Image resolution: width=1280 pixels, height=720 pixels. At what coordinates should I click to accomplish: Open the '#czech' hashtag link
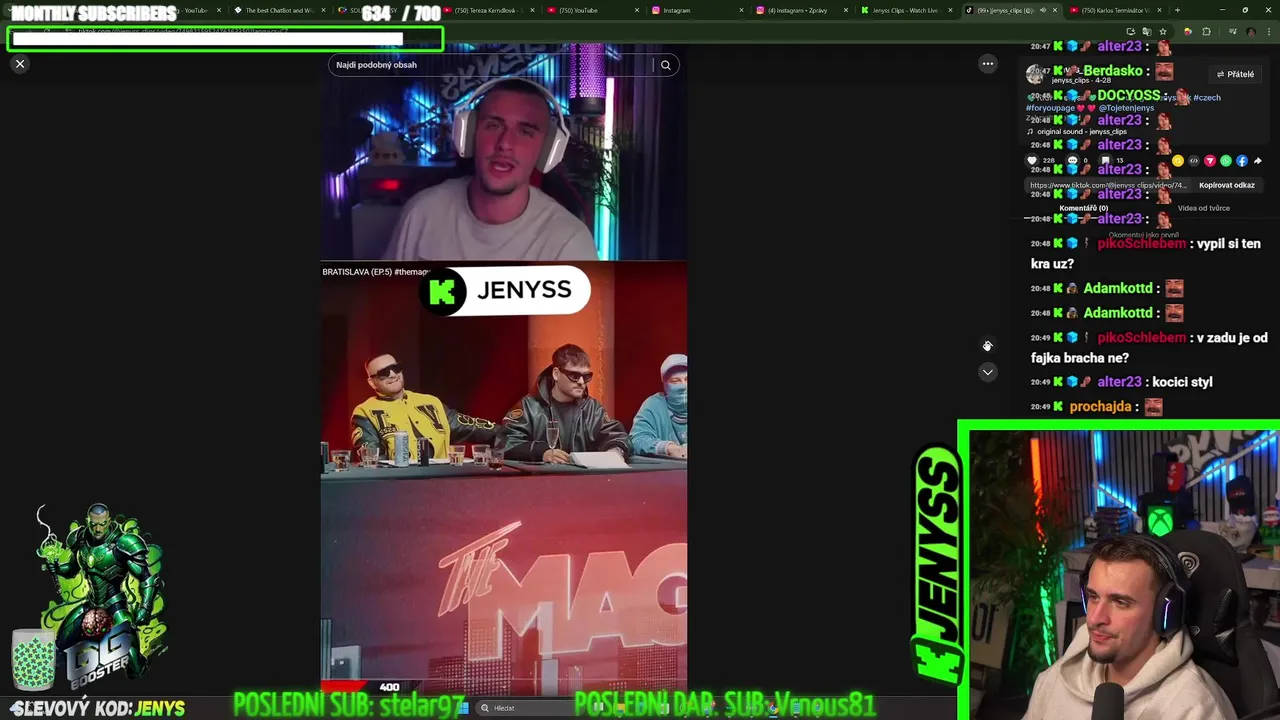tap(1207, 98)
